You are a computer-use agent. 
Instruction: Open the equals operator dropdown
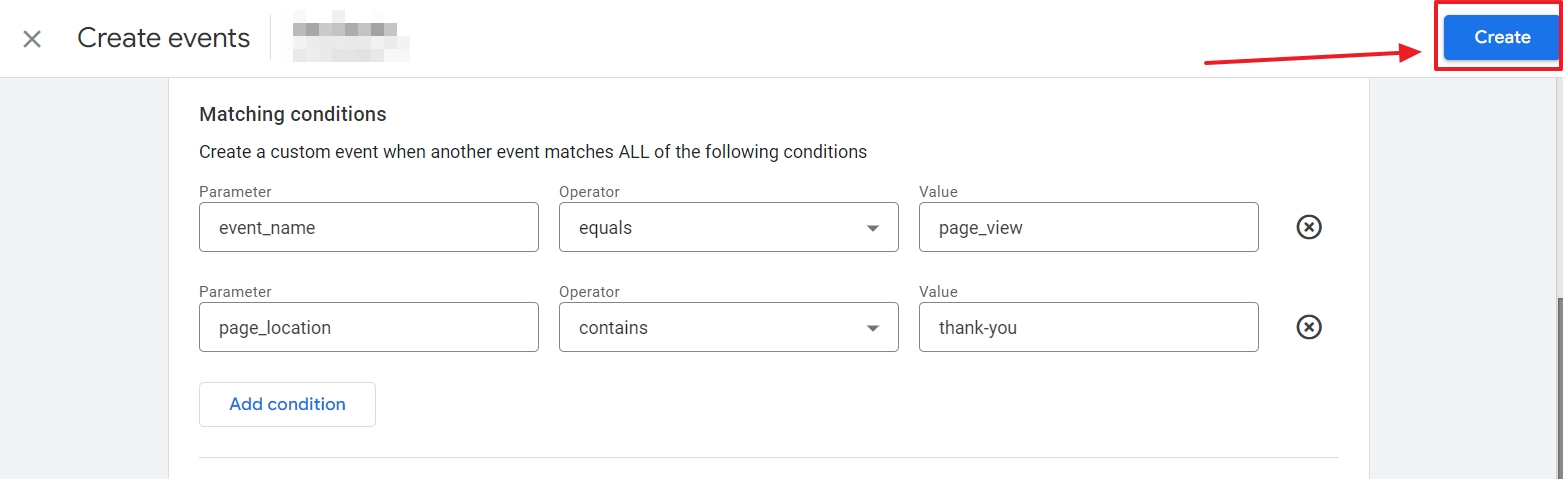[729, 227]
